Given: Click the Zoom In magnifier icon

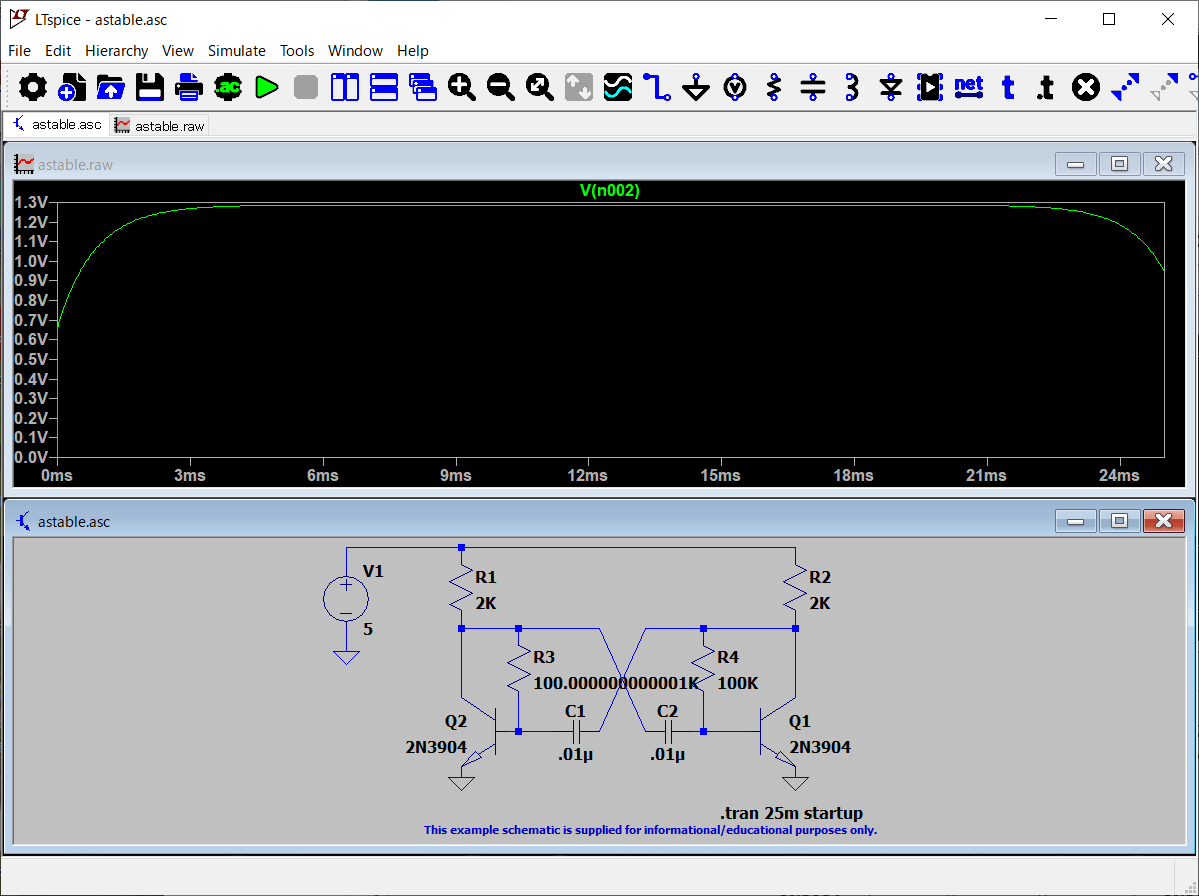Looking at the screenshot, I should (461, 88).
